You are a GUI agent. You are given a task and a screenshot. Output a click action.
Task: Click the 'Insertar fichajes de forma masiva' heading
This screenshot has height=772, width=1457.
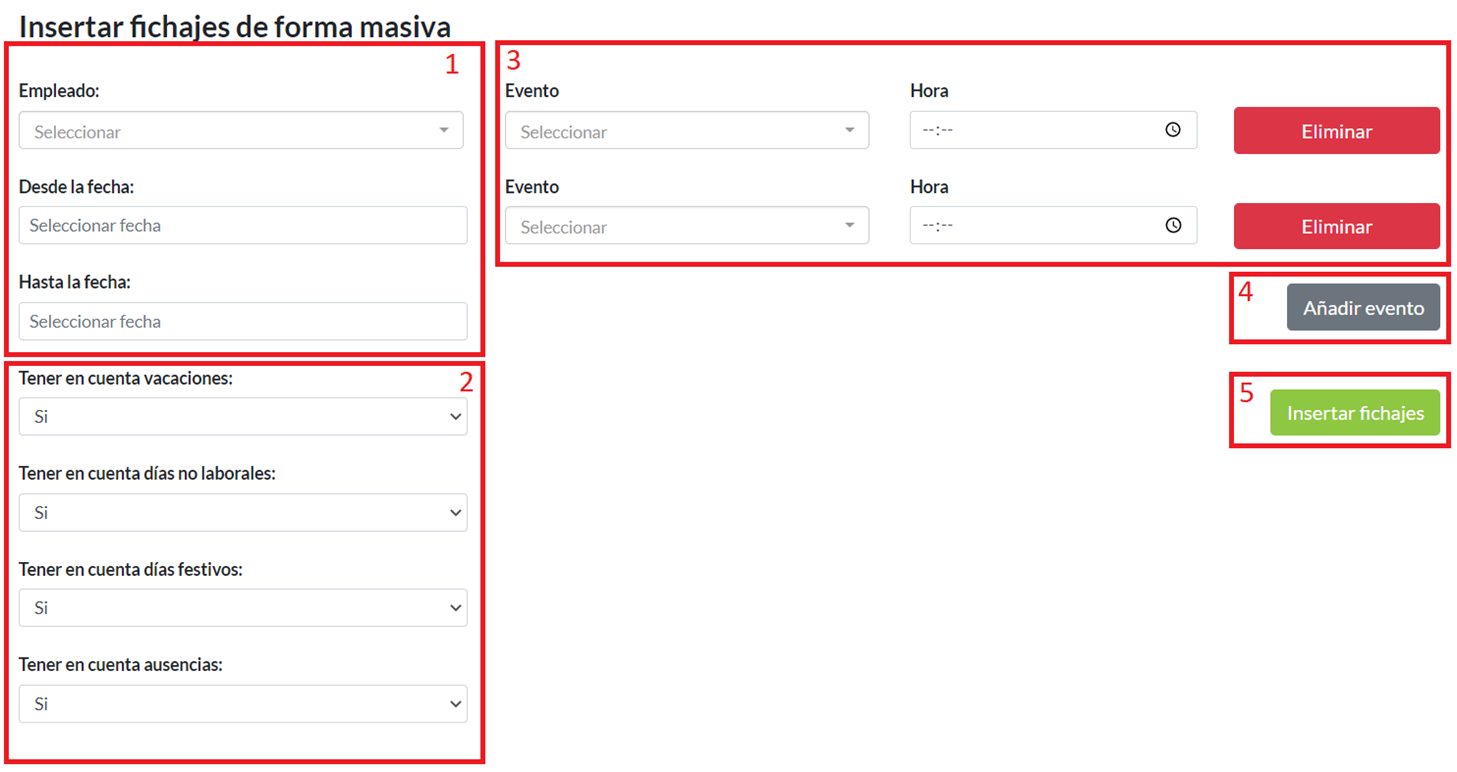coord(235,27)
